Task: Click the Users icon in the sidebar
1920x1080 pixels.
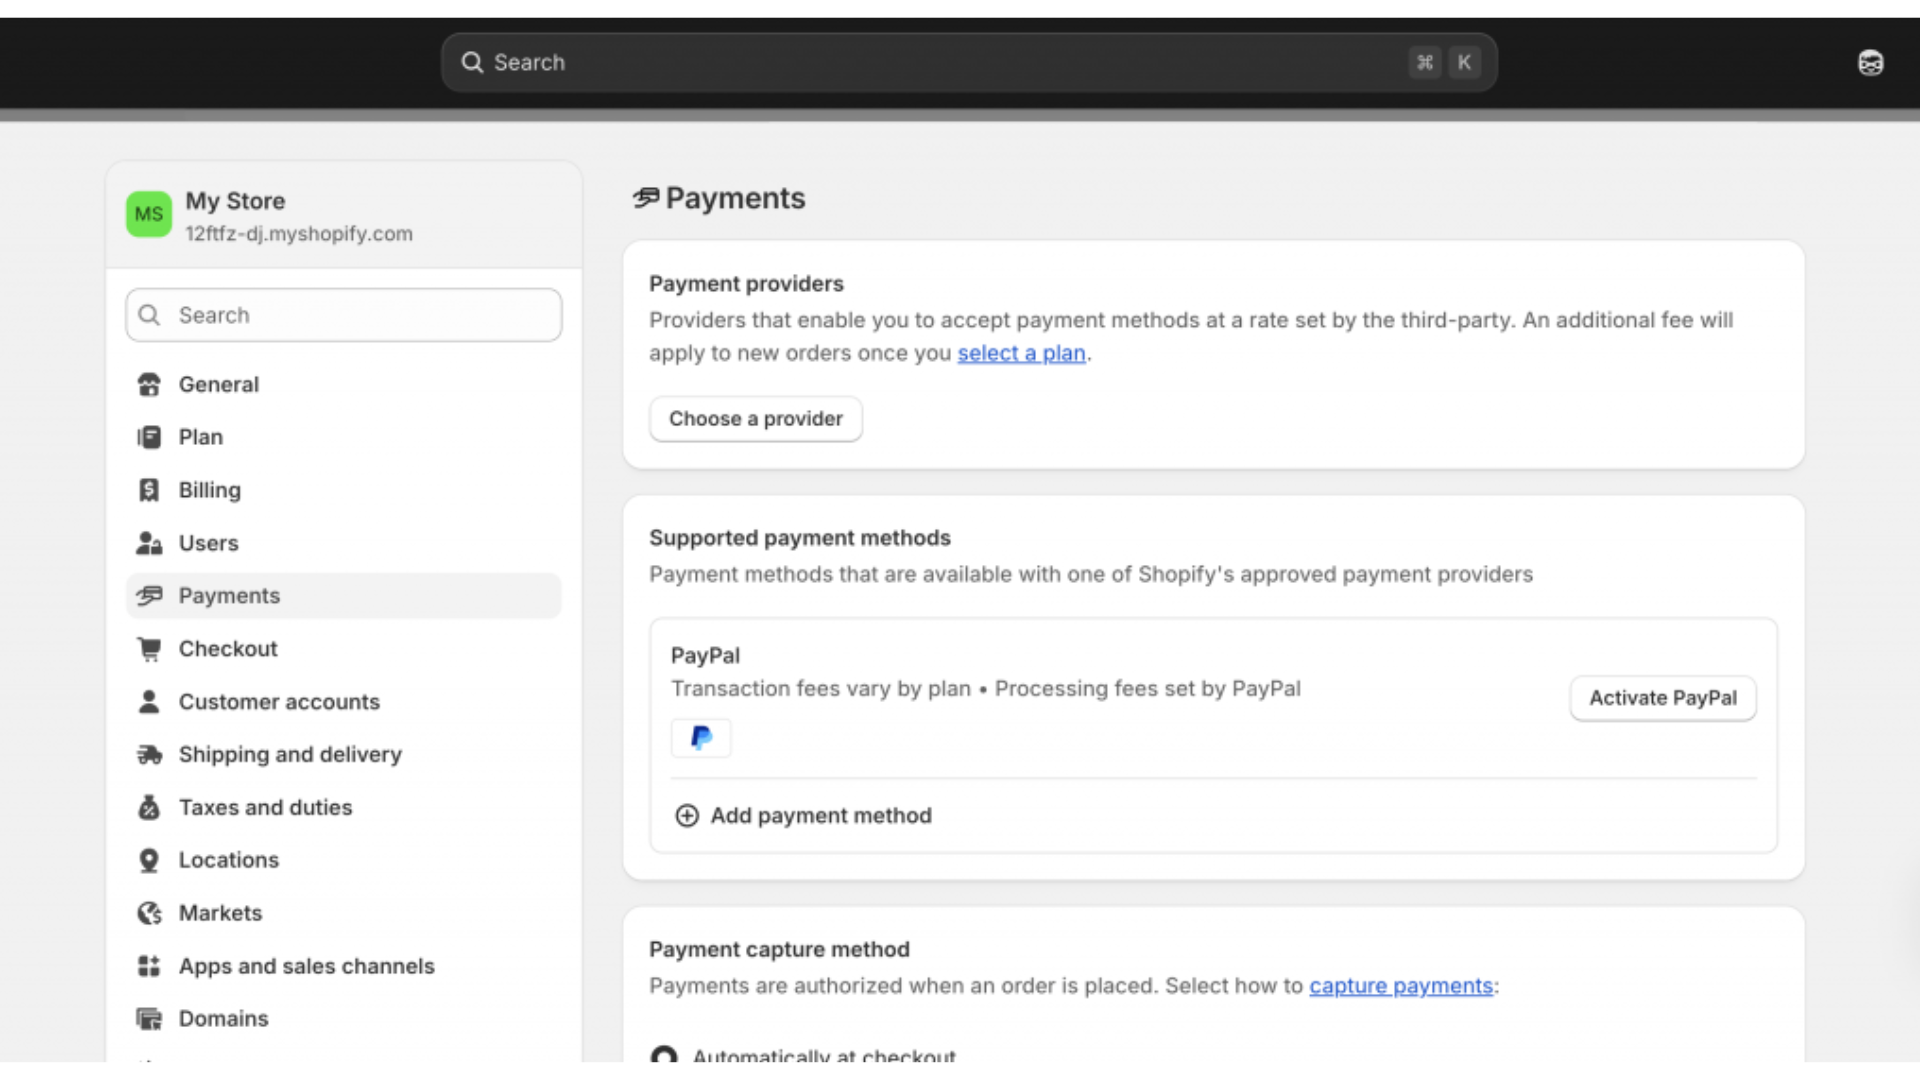Action: (x=149, y=543)
